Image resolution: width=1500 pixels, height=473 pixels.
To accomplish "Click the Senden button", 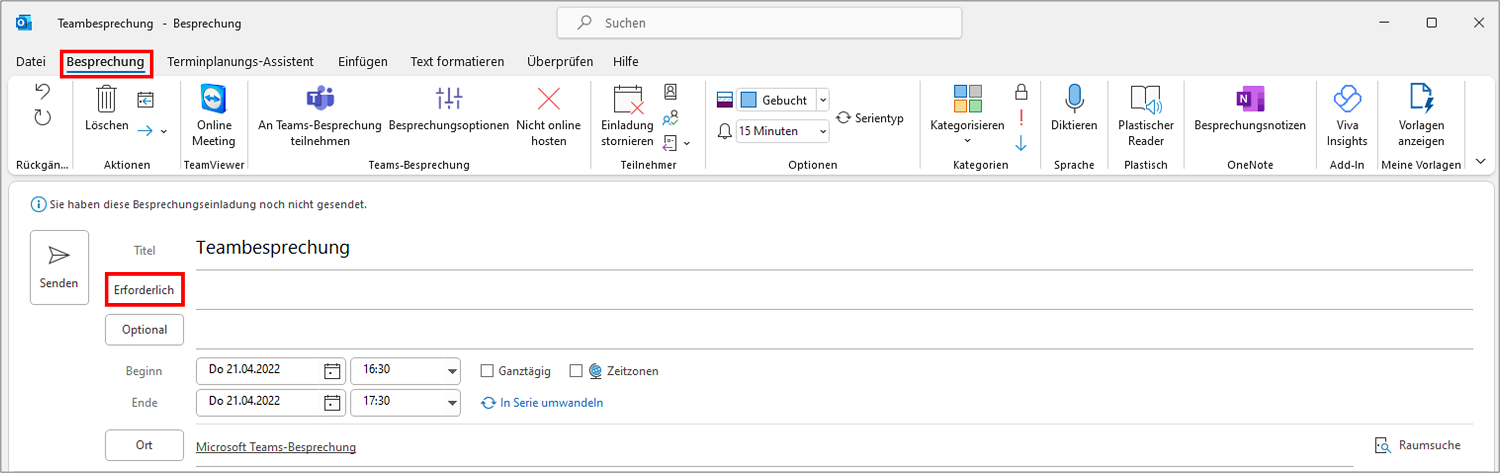I will pos(59,267).
